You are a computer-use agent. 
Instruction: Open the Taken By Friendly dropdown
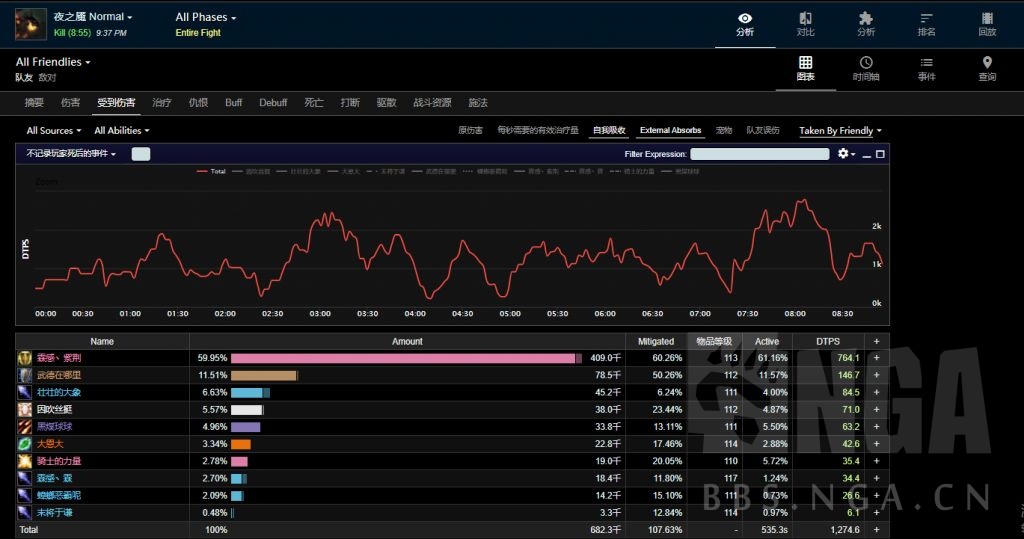click(x=840, y=130)
